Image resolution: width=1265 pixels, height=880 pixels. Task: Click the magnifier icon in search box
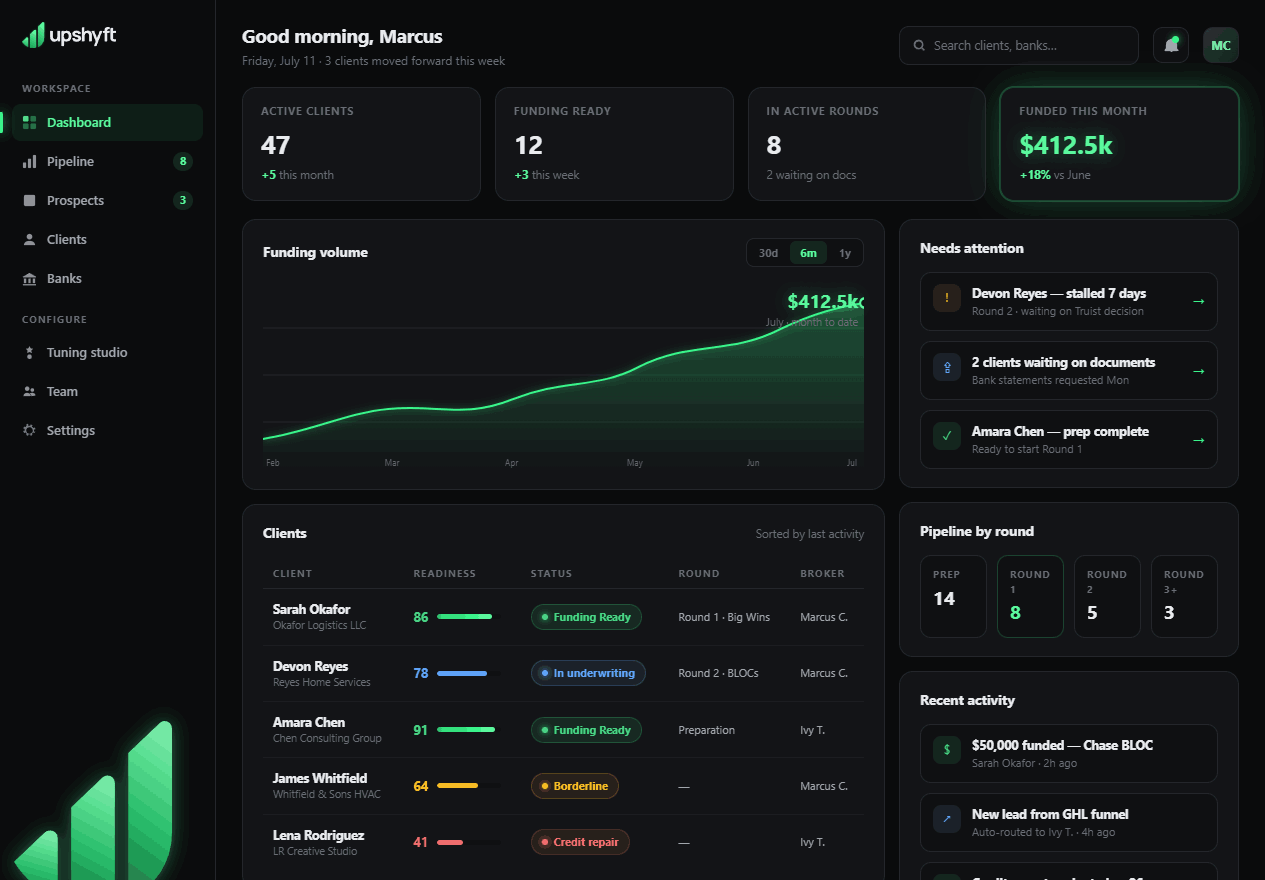[x=919, y=45]
